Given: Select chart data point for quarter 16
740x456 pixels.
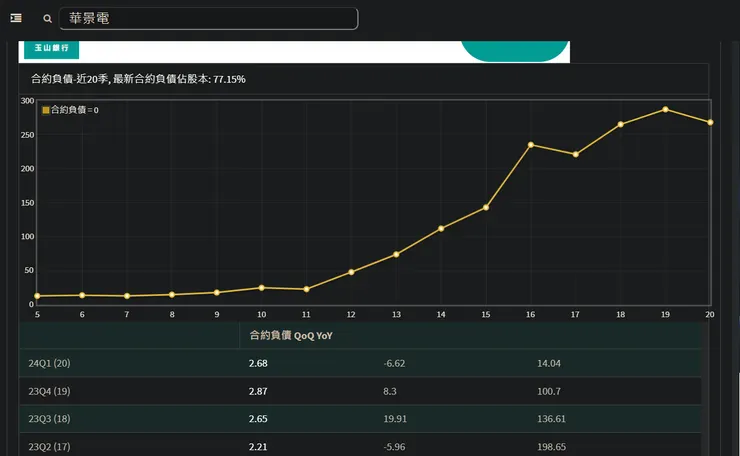Looking at the screenshot, I should coord(531,145).
